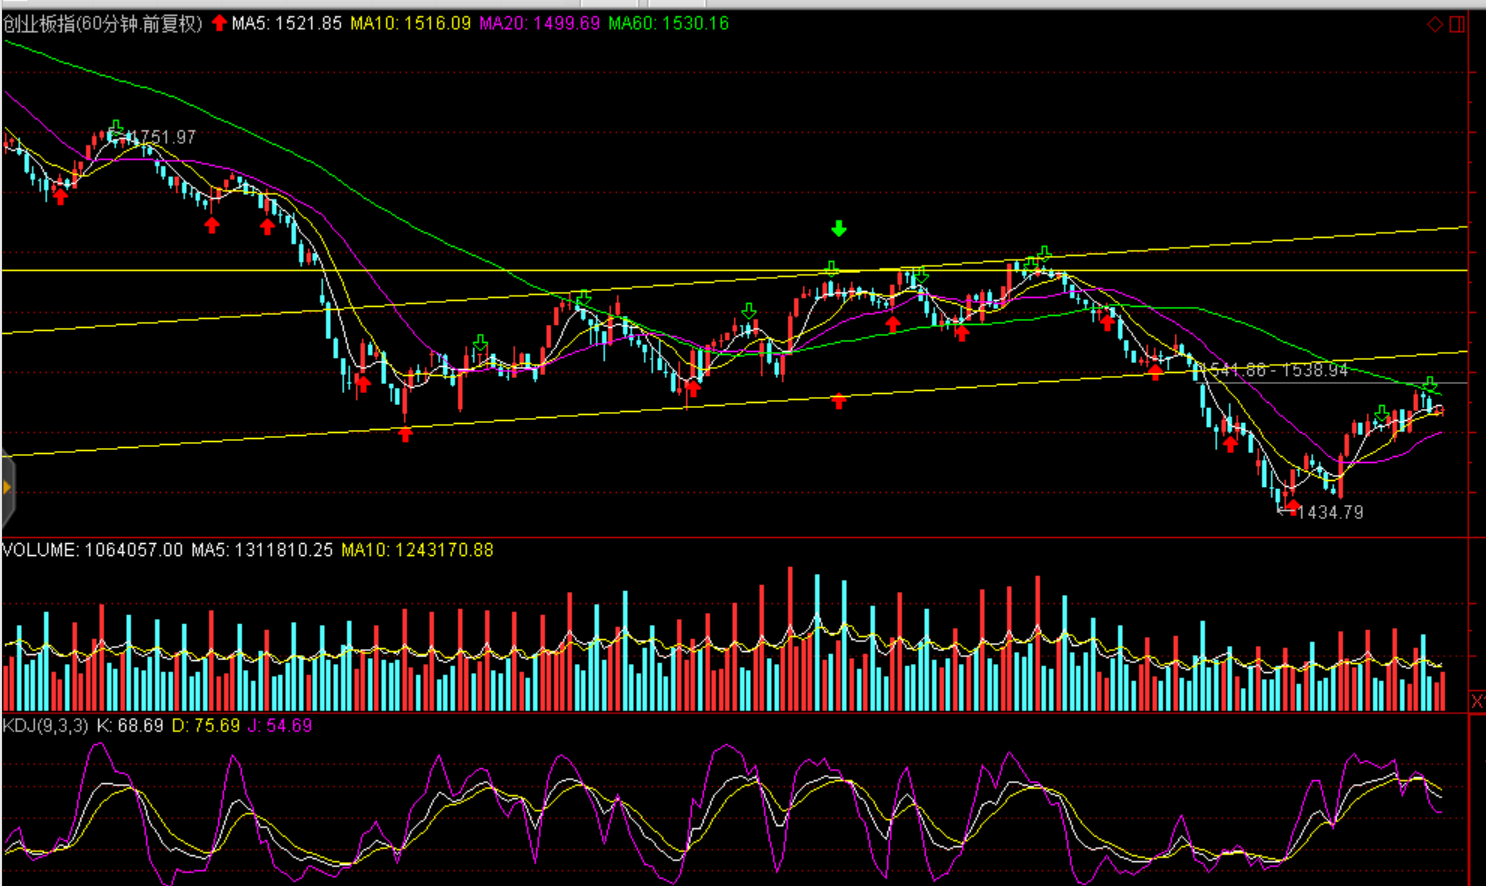Select the magenta MA20 indicator label
The image size is (1486, 886).
539,23
